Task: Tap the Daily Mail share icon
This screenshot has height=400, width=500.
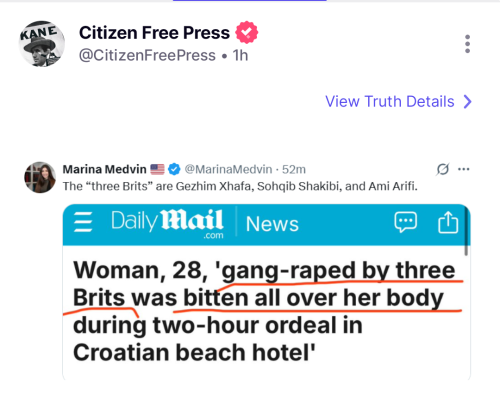Action: coord(448,222)
